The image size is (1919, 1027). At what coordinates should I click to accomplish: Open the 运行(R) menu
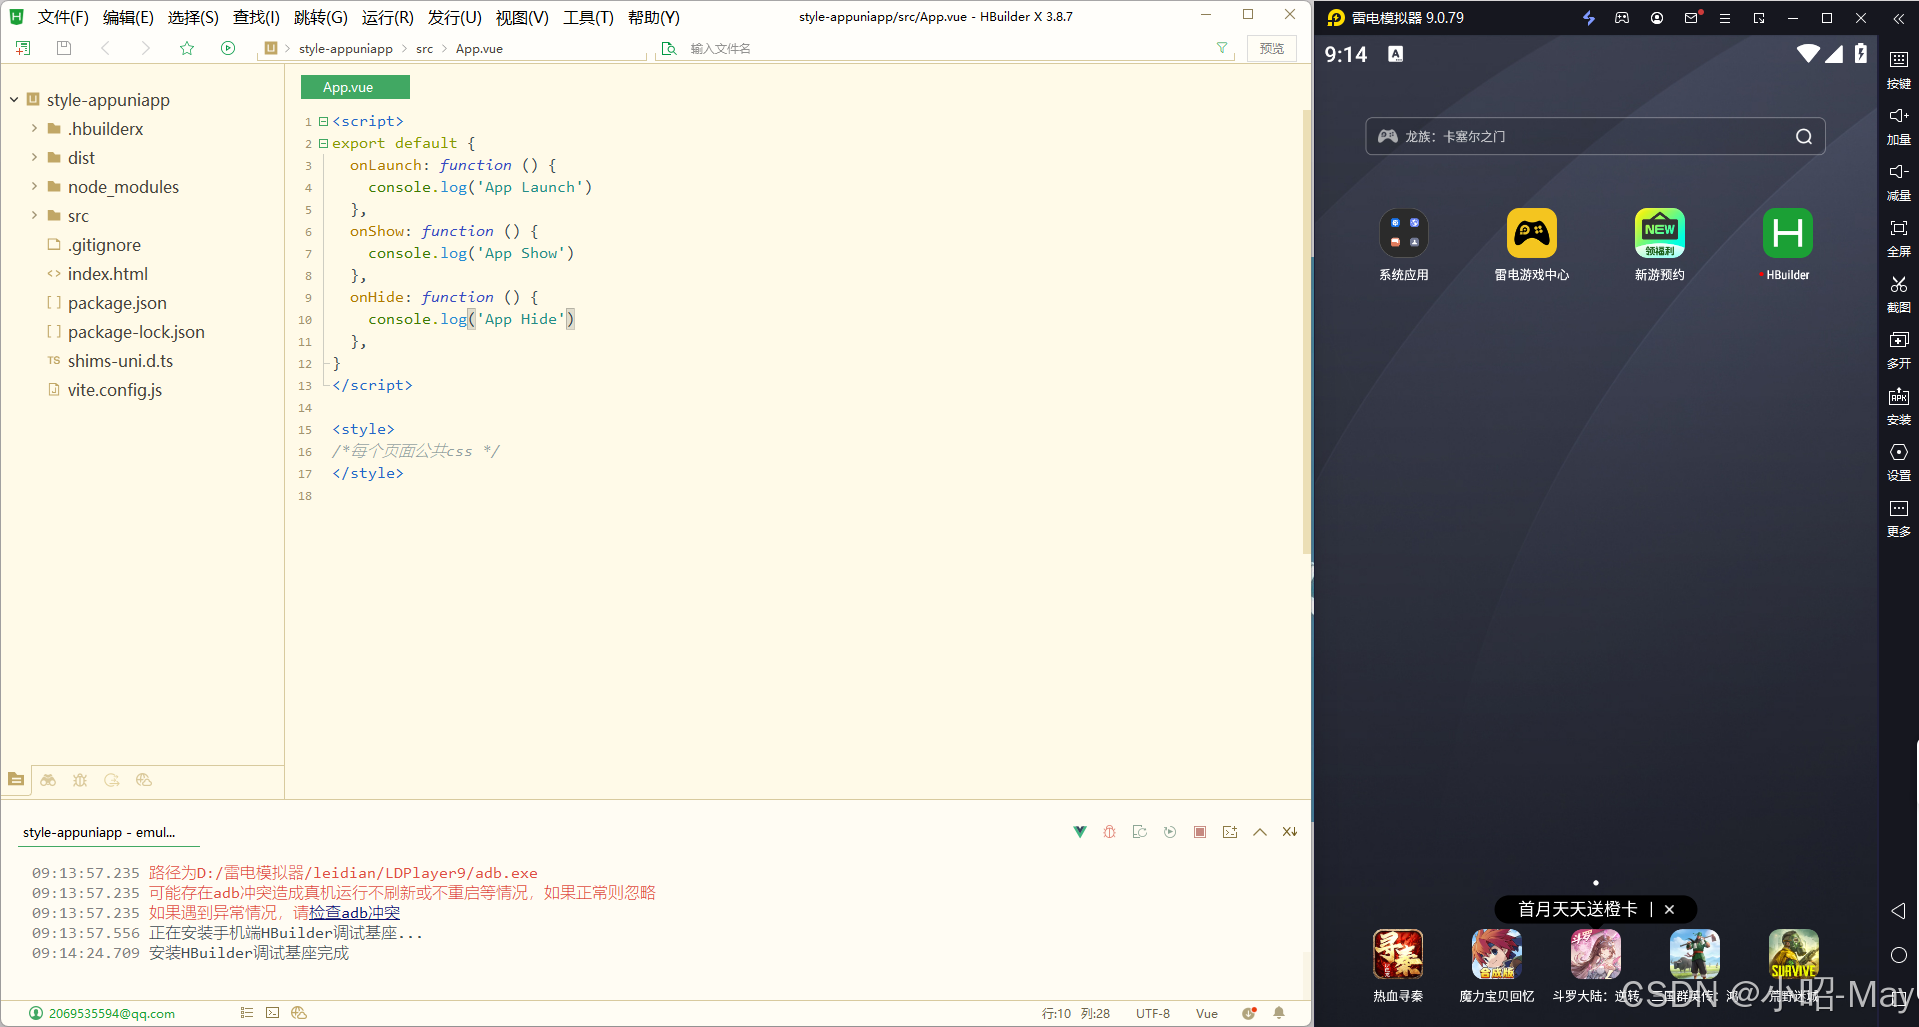[387, 17]
